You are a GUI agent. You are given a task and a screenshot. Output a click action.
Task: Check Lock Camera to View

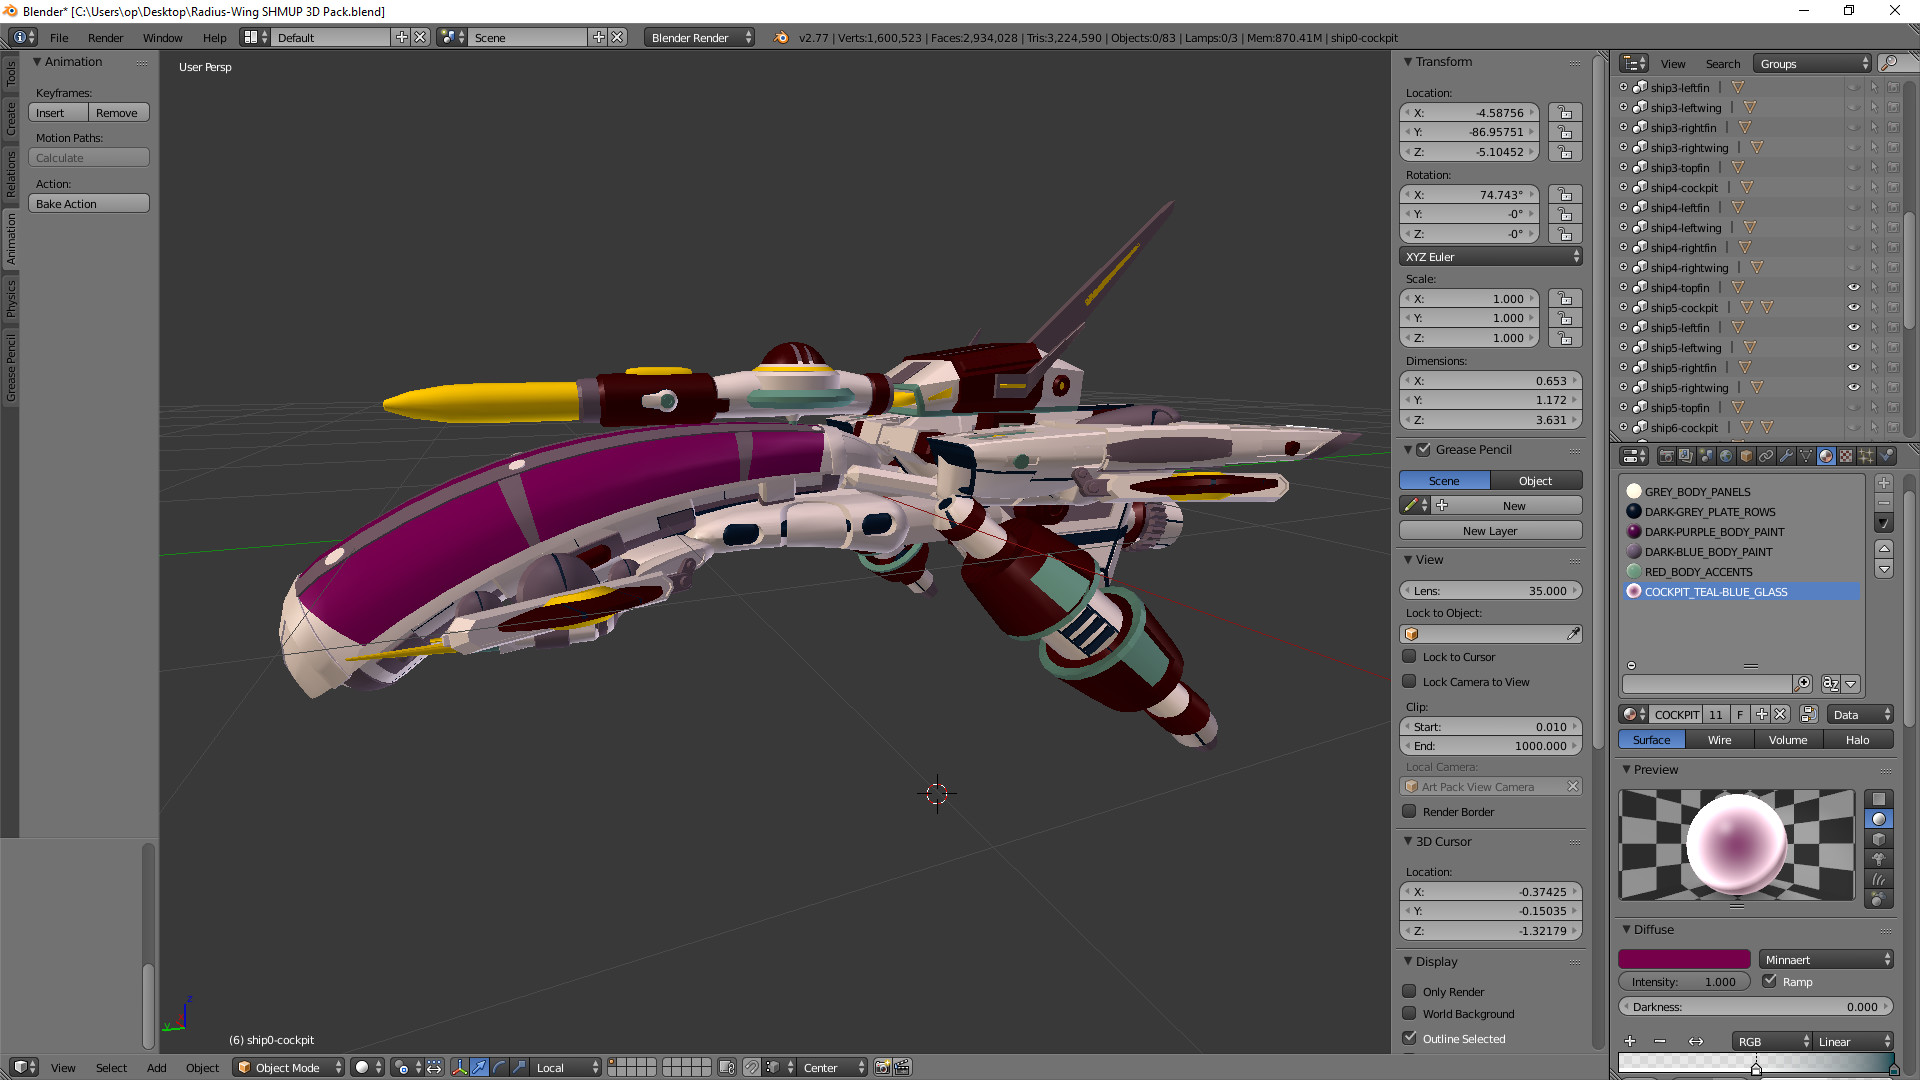click(x=1410, y=682)
